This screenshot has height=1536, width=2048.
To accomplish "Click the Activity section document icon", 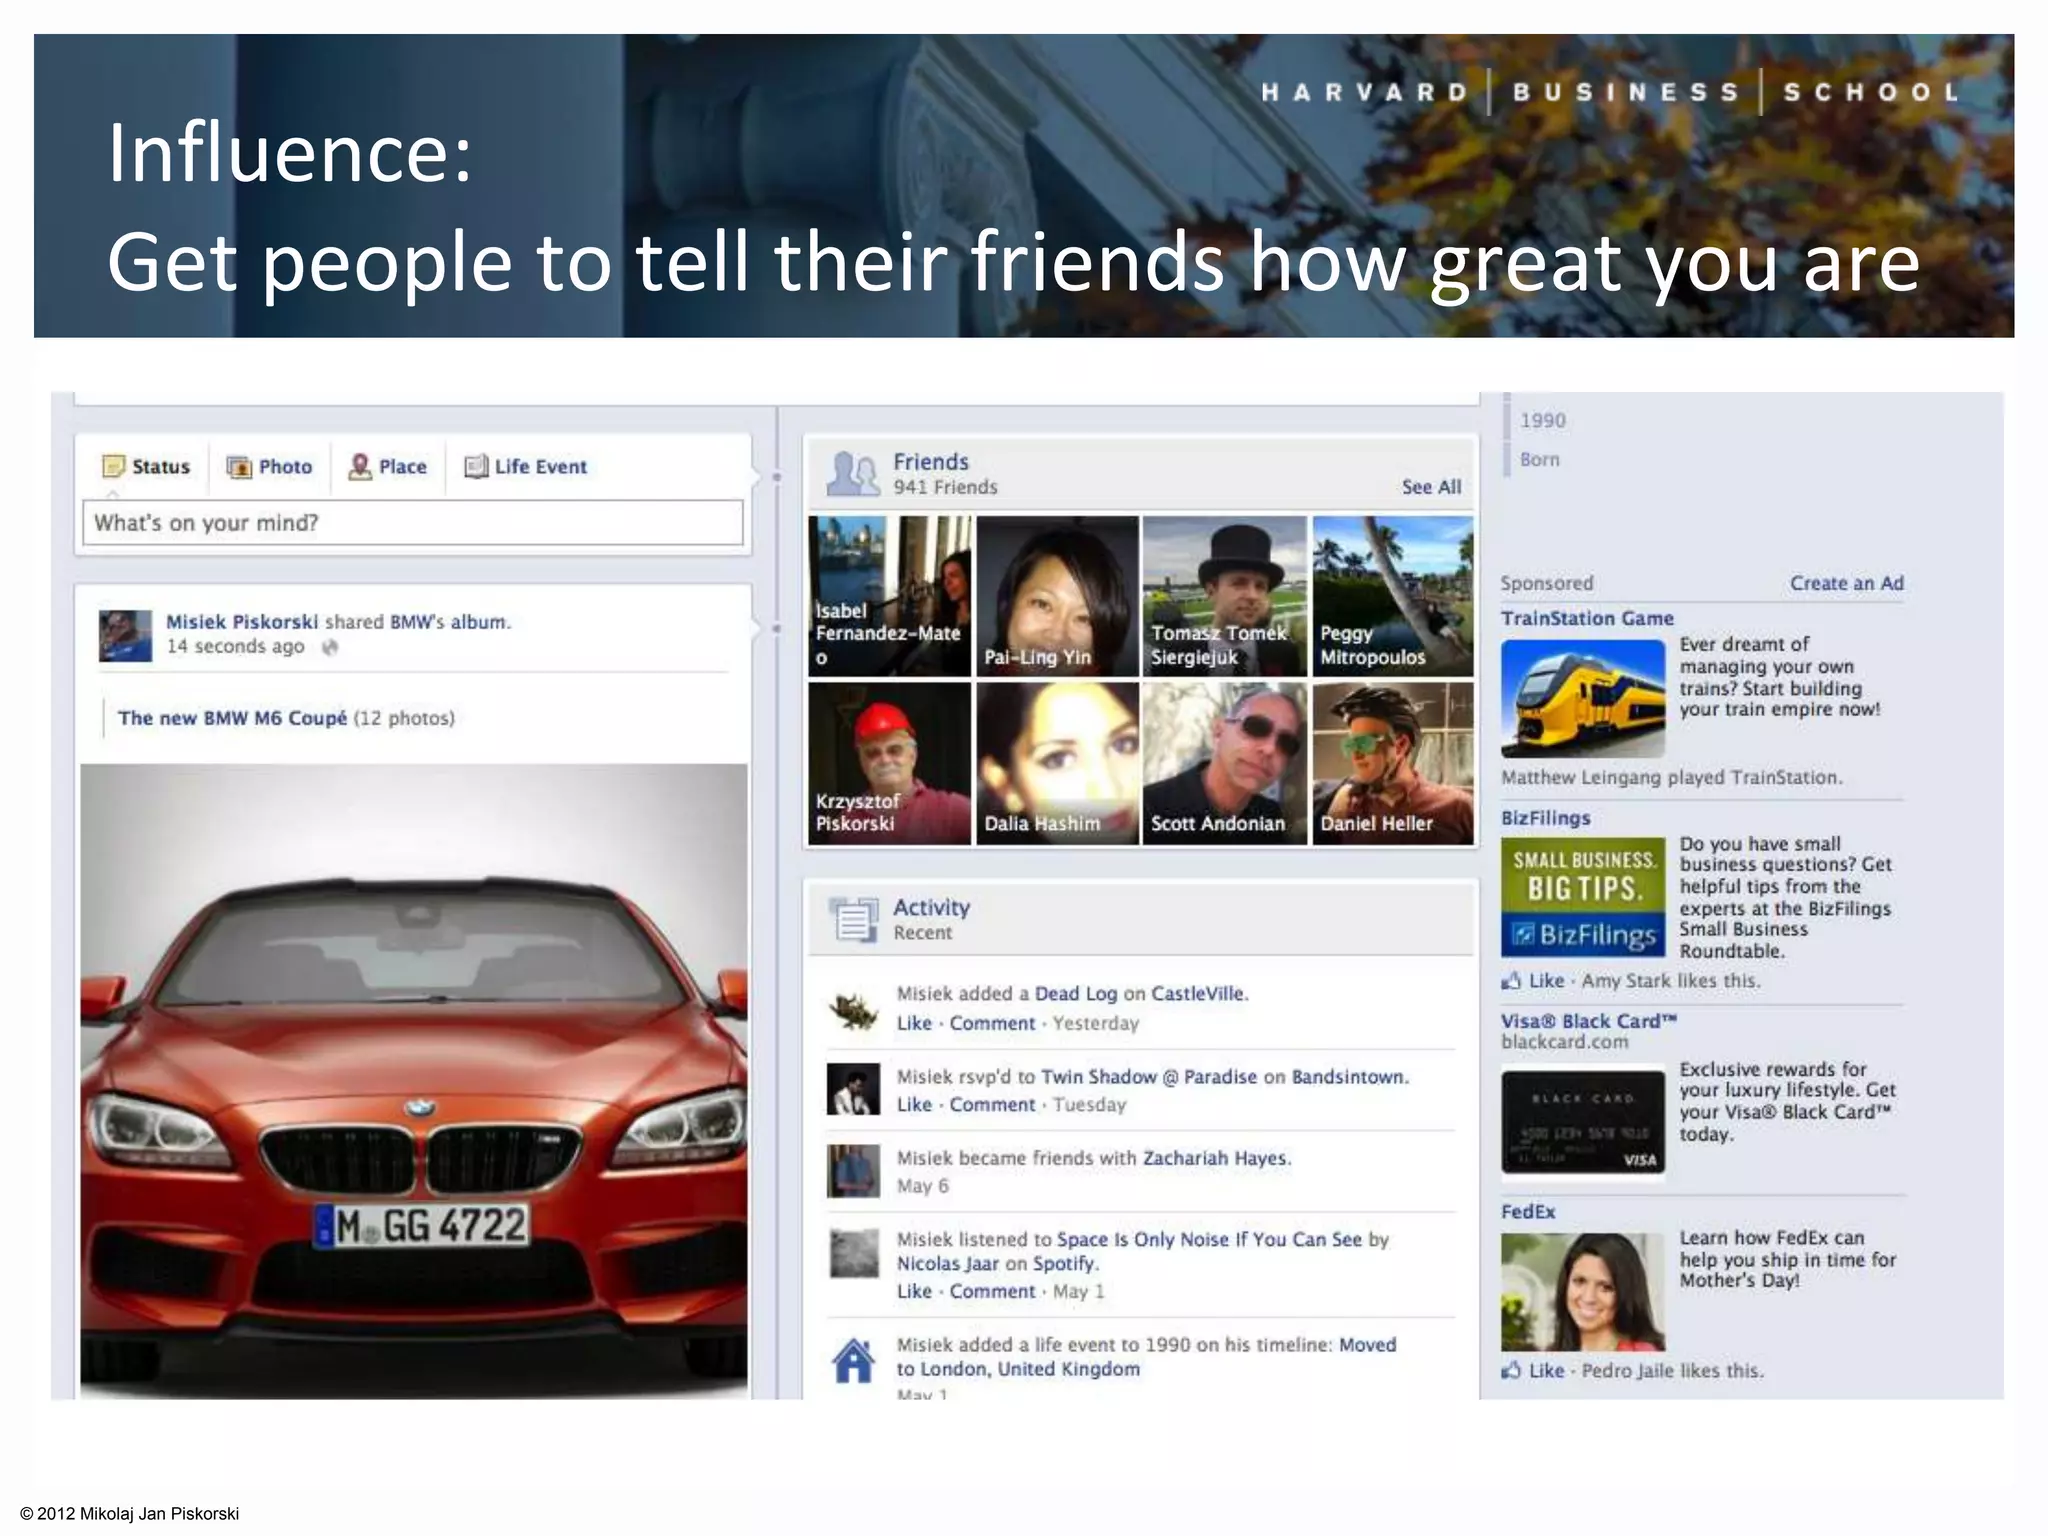I will 853,919.
